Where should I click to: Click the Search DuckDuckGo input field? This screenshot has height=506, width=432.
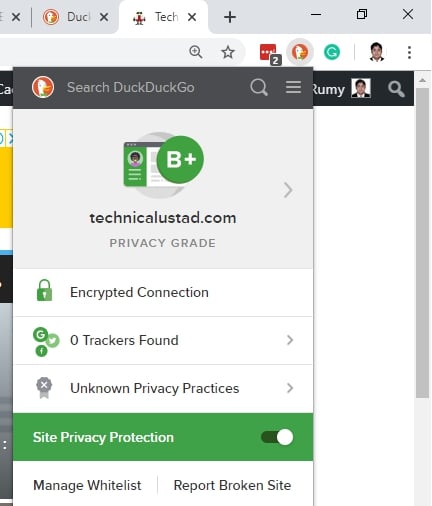[131, 87]
